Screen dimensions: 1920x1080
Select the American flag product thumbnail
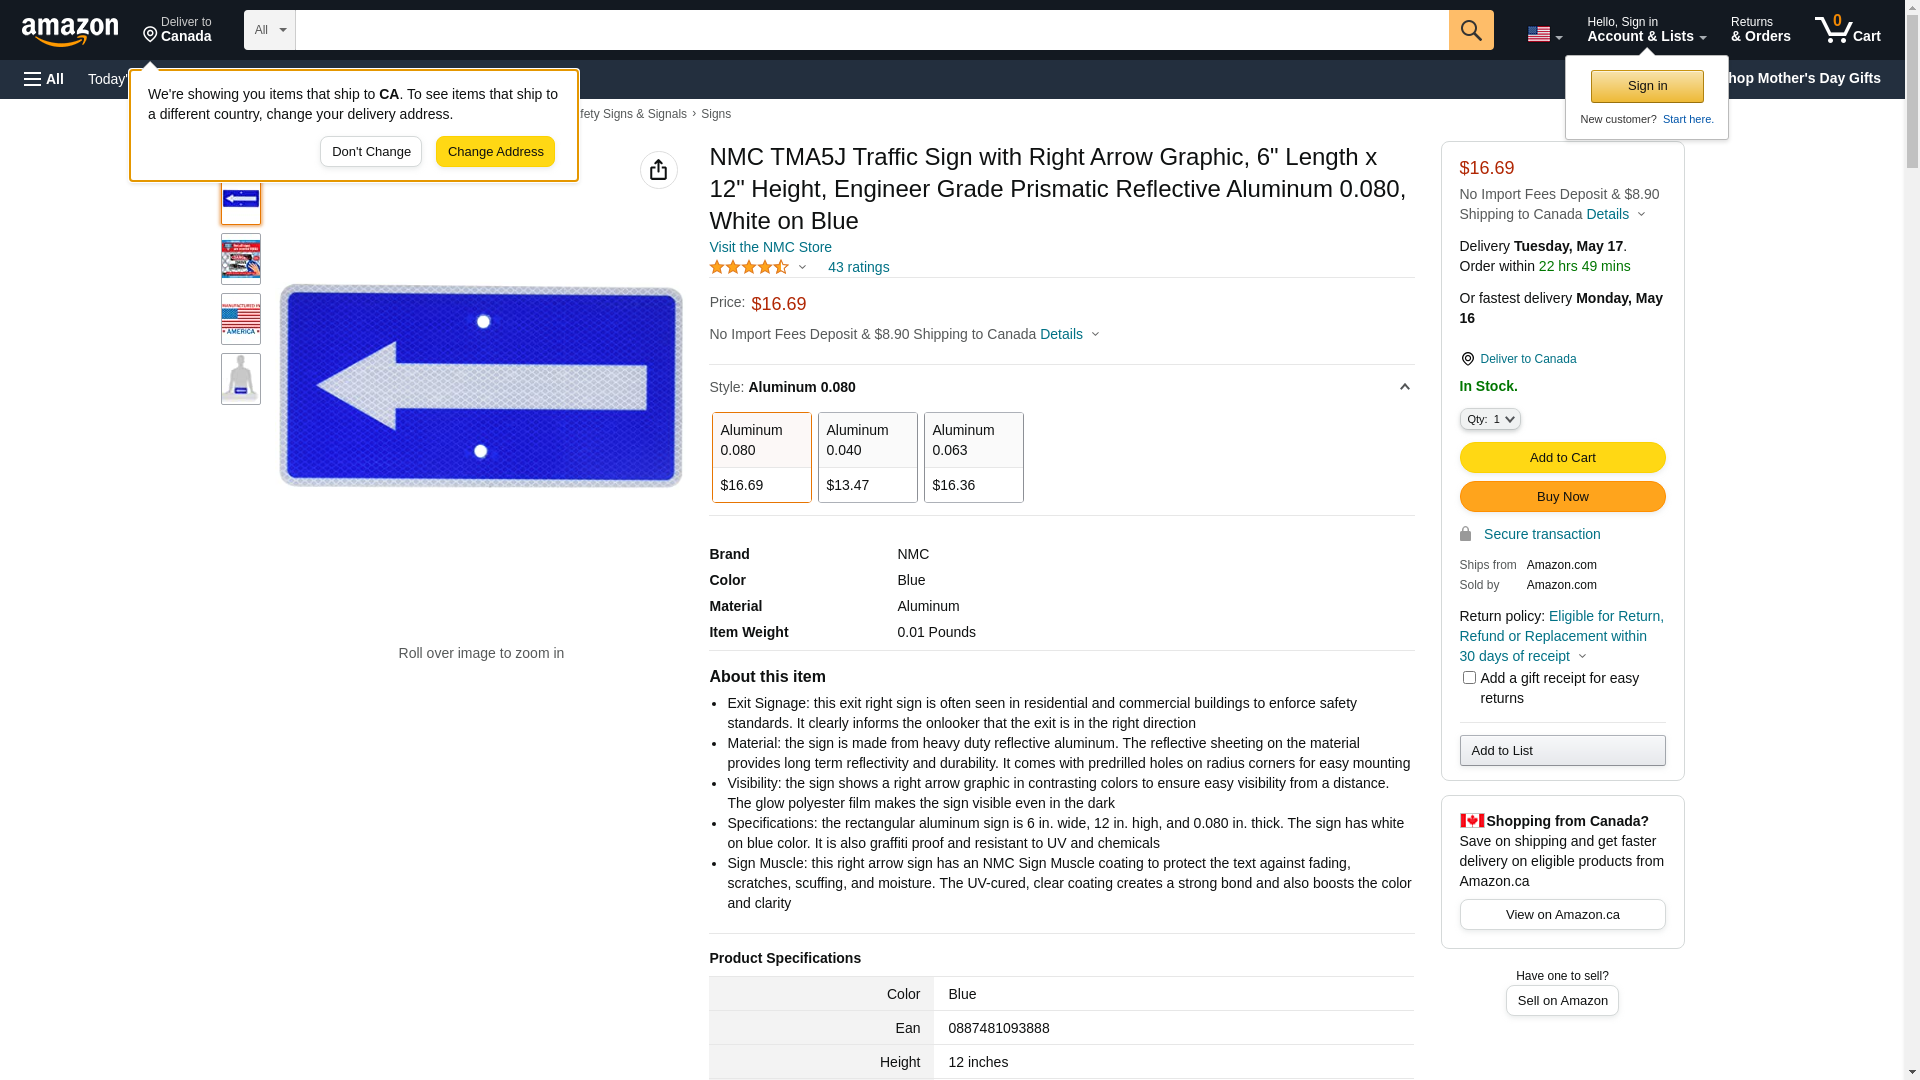[x=241, y=319]
